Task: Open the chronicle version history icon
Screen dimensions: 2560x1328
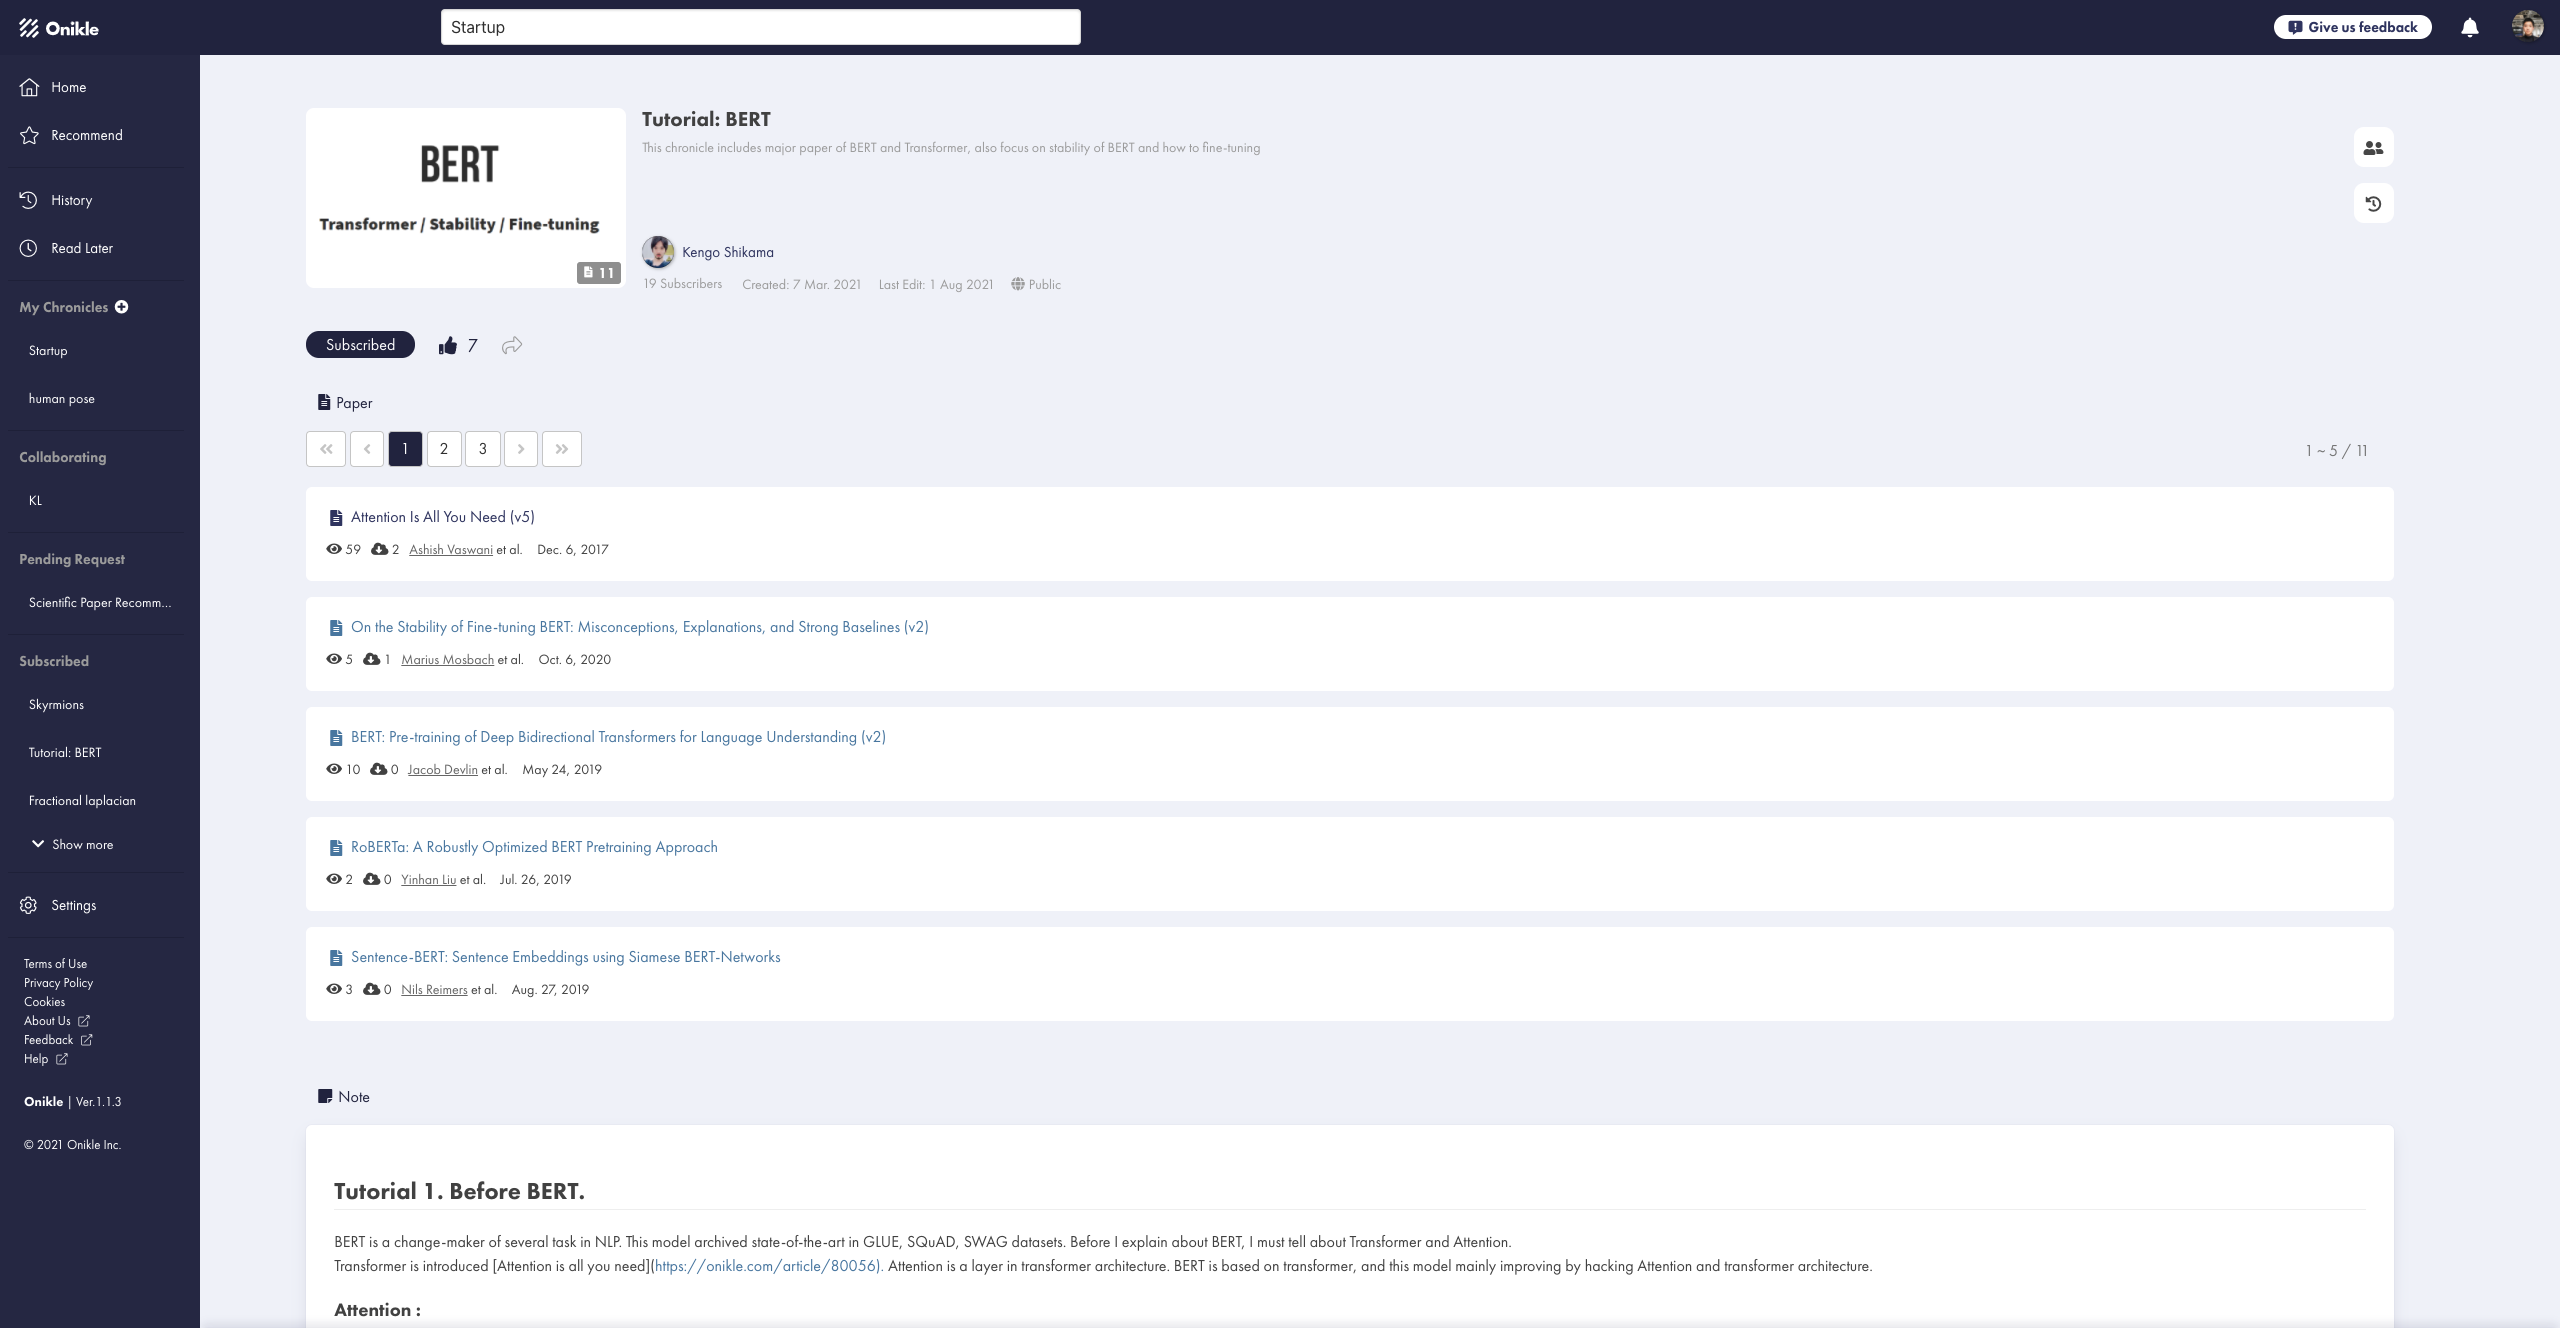Action: (2374, 203)
